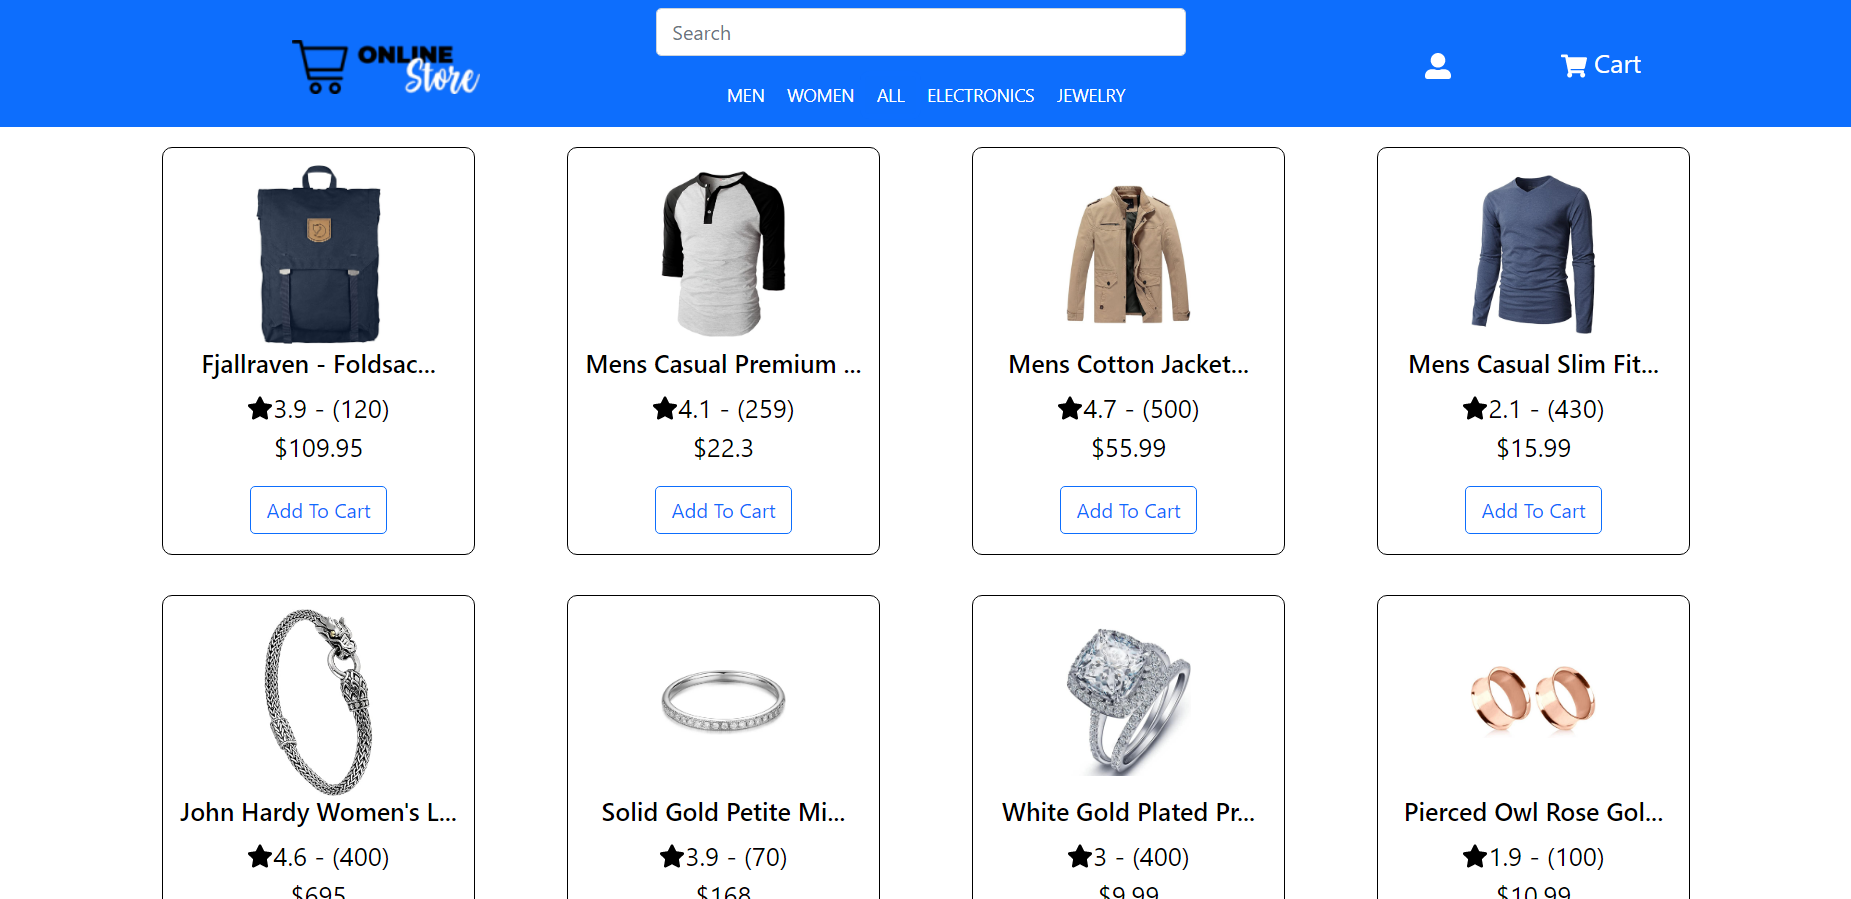
Task: Open the JEWELRY category
Action: (1090, 95)
